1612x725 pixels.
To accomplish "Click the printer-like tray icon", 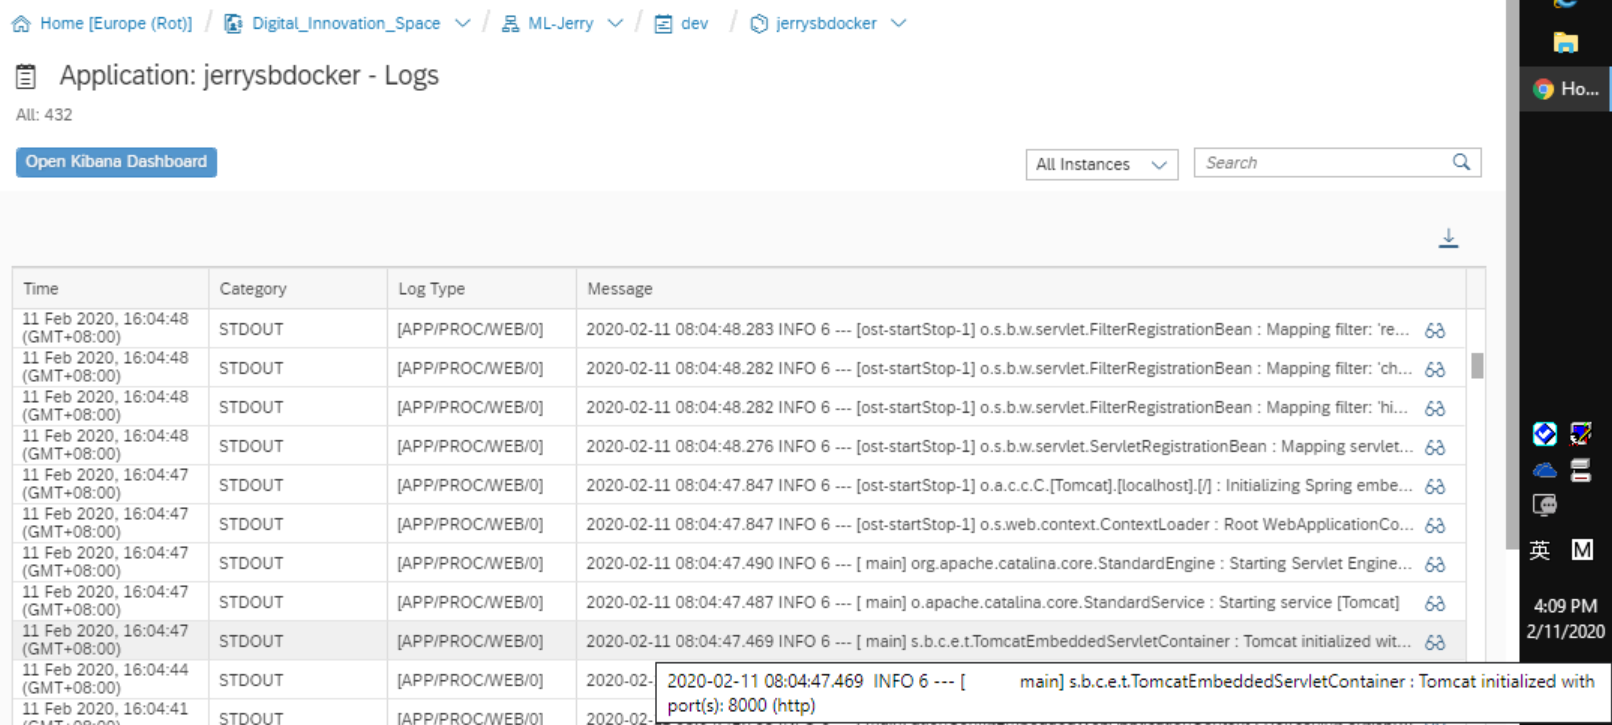I will (x=1581, y=470).
